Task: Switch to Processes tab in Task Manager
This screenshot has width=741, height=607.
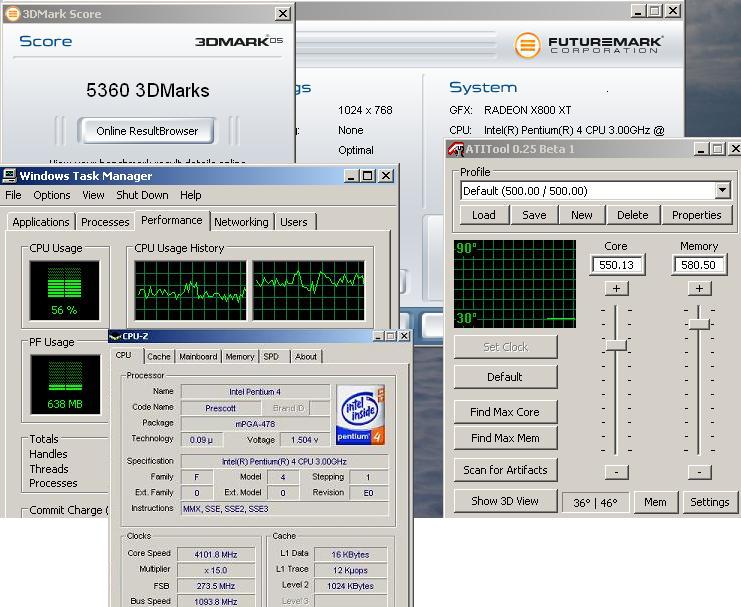Action: pyautogui.click(x=105, y=222)
